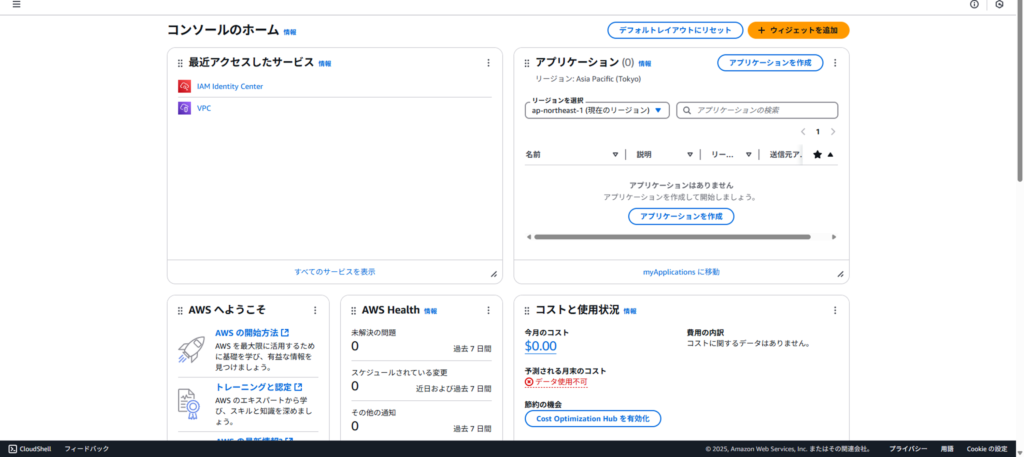Click スケジュールされている変更 count in AWS Health
This screenshot has width=1024, height=457.
click(x=355, y=386)
